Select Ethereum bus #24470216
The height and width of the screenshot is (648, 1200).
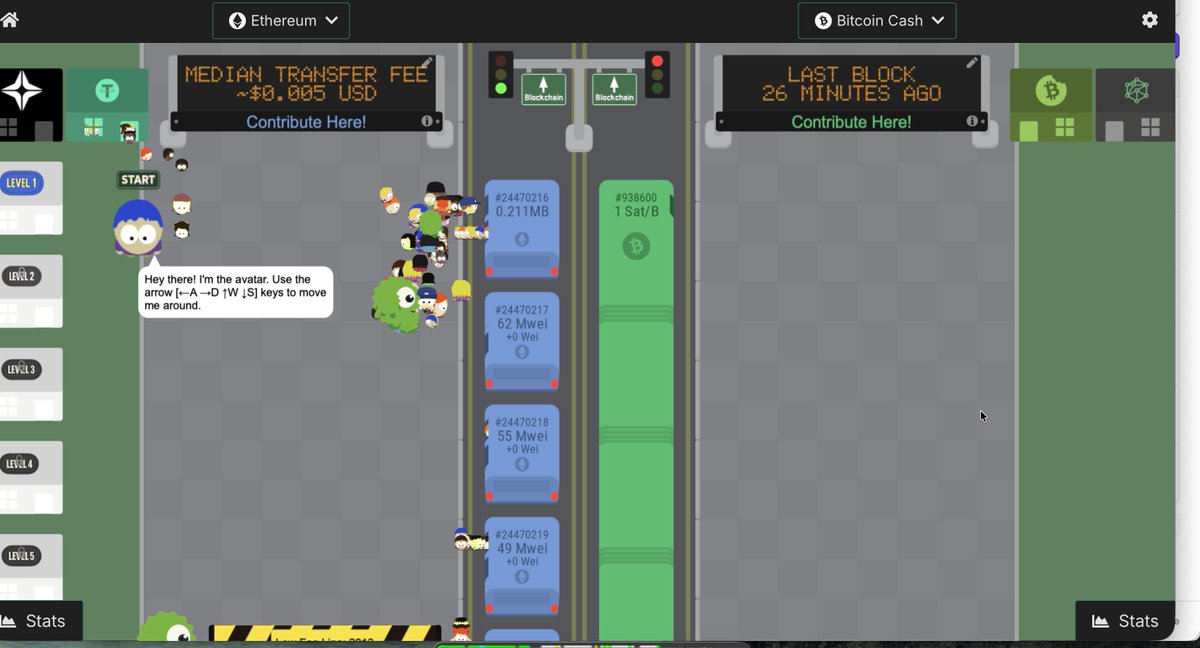522,229
